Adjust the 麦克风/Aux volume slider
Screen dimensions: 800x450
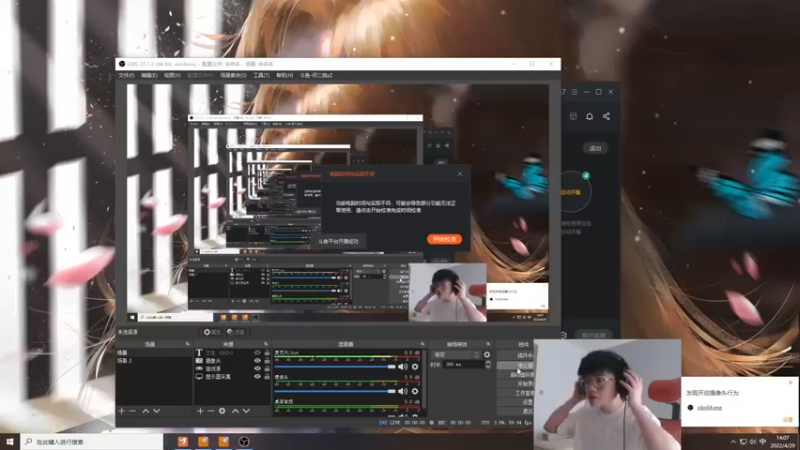point(335,366)
